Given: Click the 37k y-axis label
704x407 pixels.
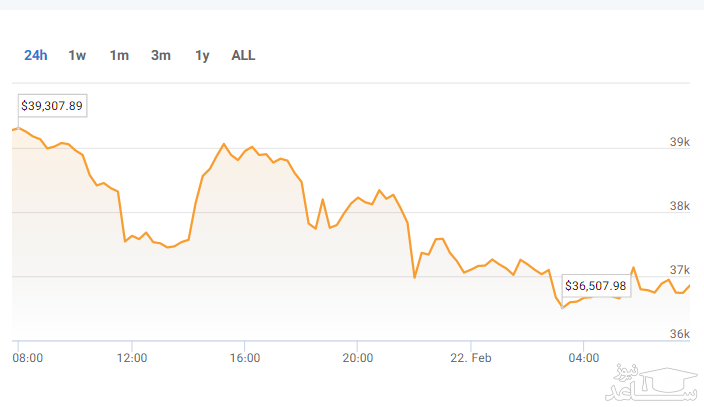Looking at the screenshot, I should coord(680,270).
